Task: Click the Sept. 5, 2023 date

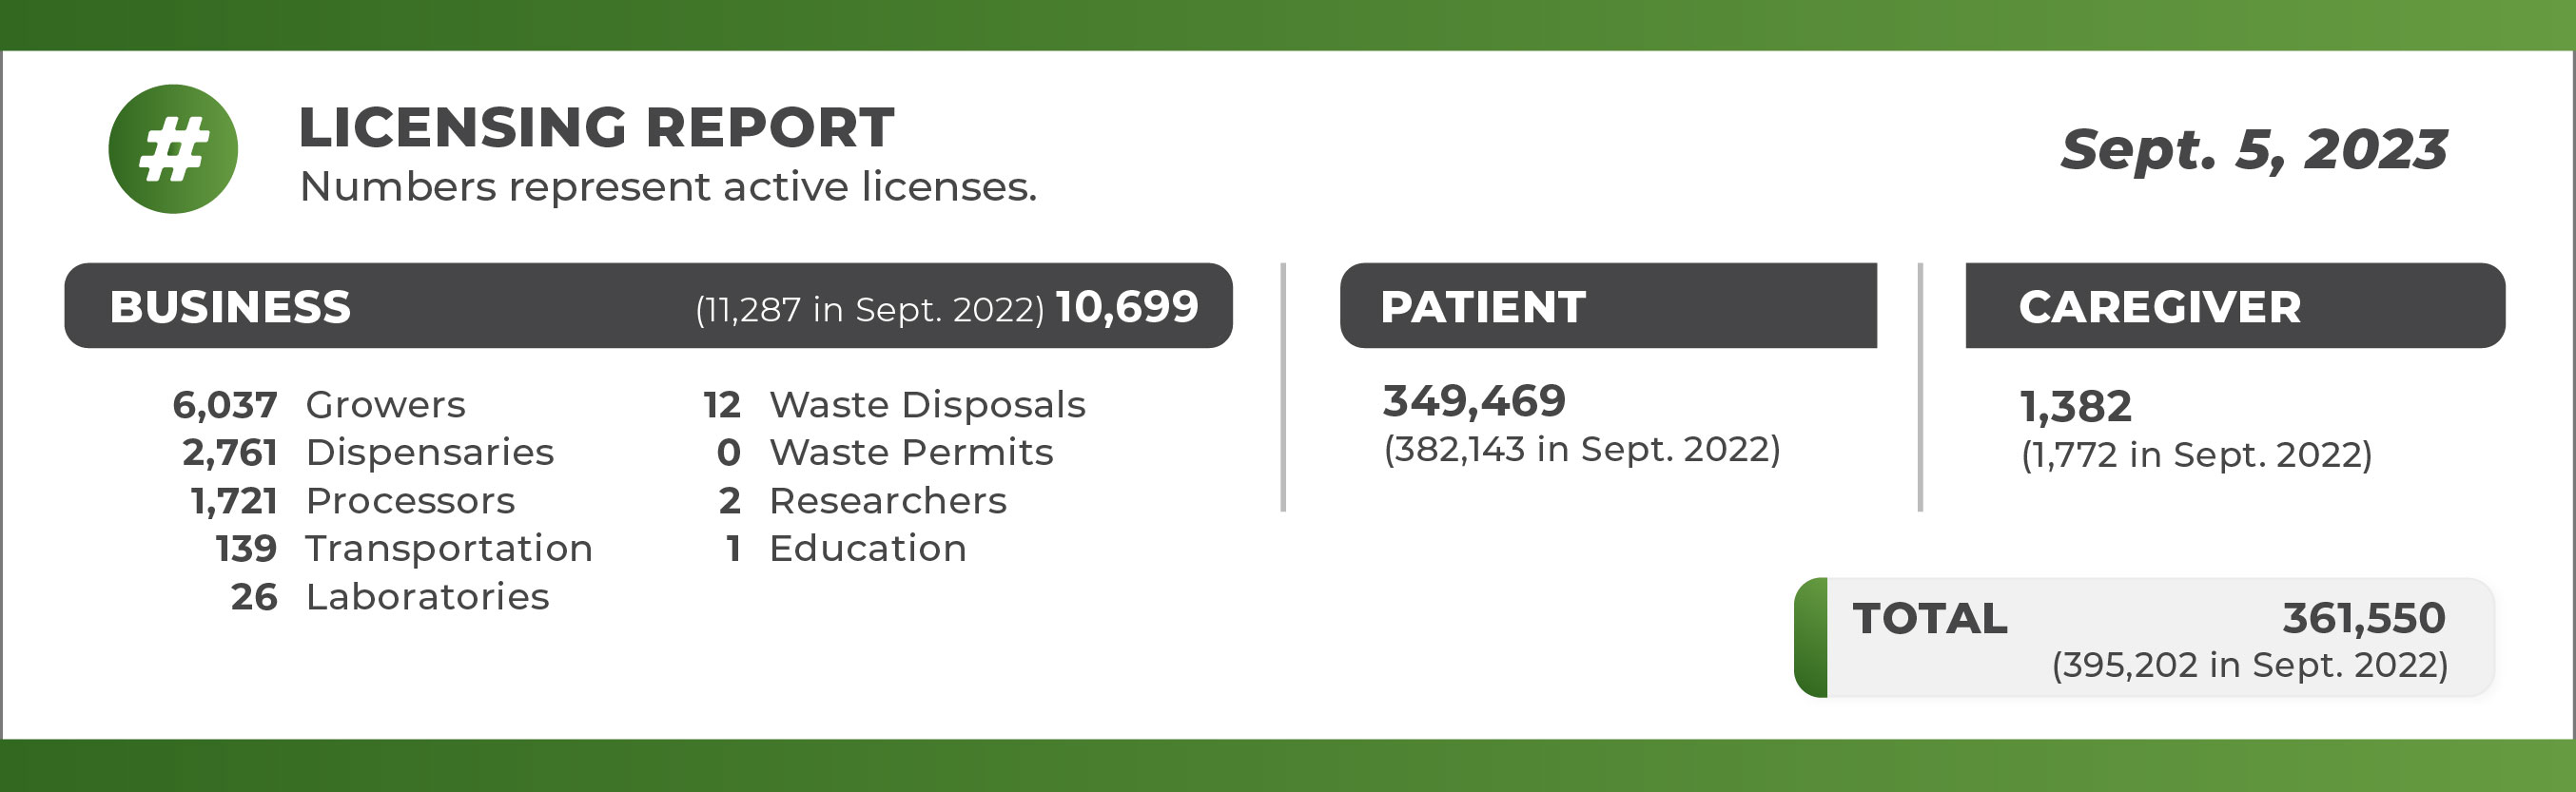Action: (2253, 150)
